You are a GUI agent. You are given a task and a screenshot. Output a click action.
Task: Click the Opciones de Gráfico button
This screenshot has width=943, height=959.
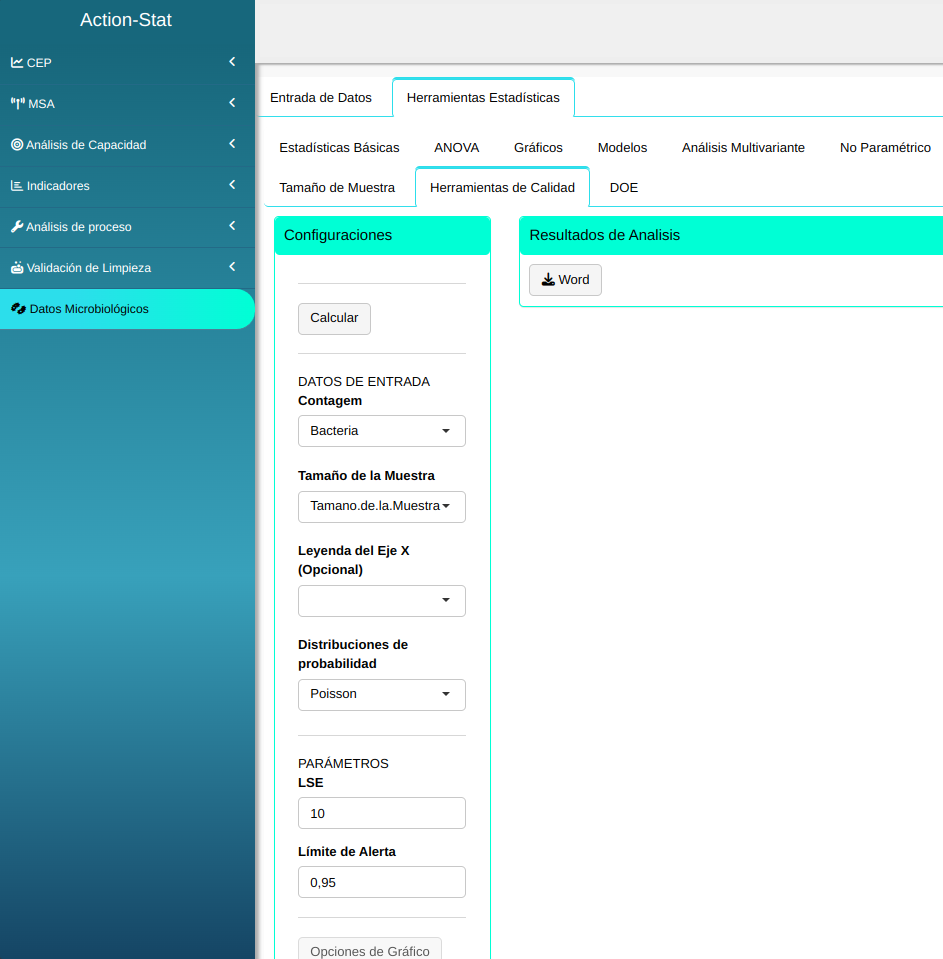pos(369,950)
